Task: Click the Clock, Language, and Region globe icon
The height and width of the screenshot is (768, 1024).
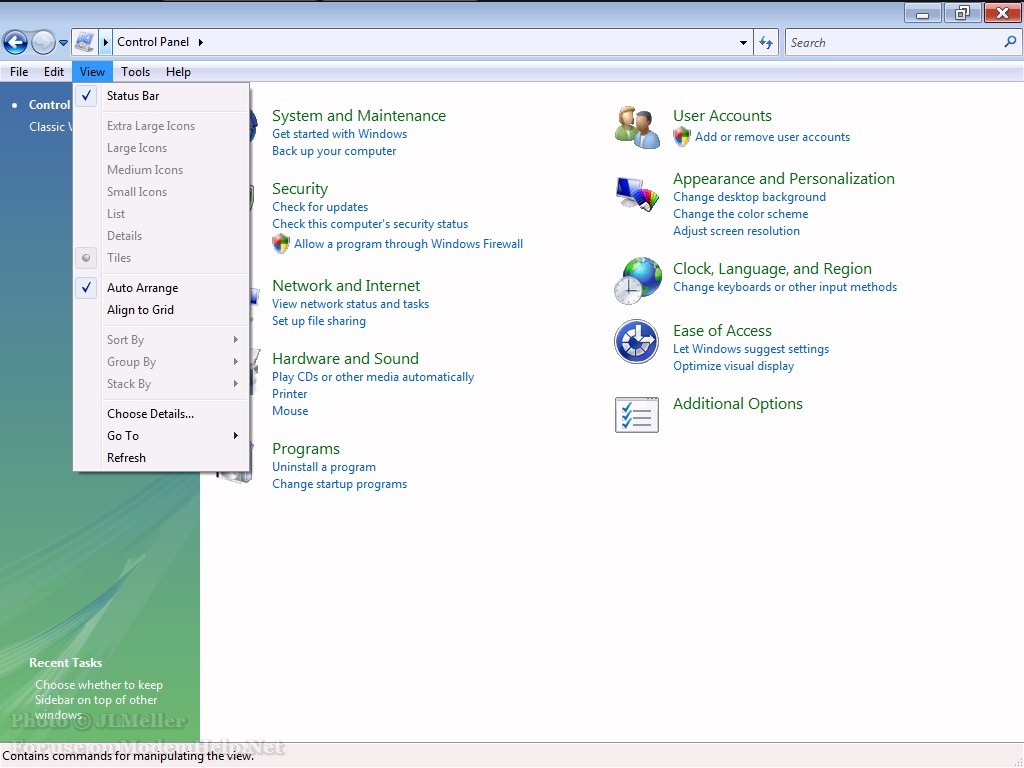Action: pos(637,280)
